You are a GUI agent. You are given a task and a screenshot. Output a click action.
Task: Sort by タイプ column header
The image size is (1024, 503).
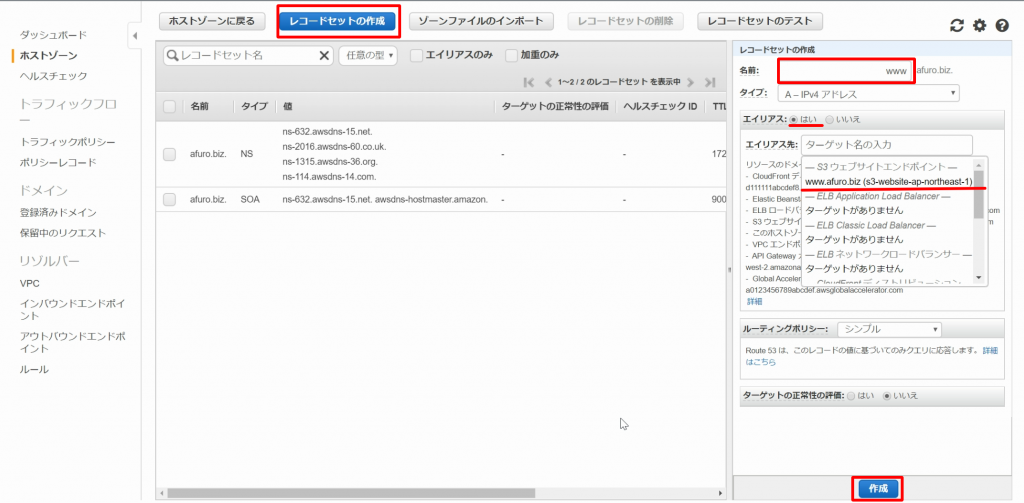click(x=254, y=106)
